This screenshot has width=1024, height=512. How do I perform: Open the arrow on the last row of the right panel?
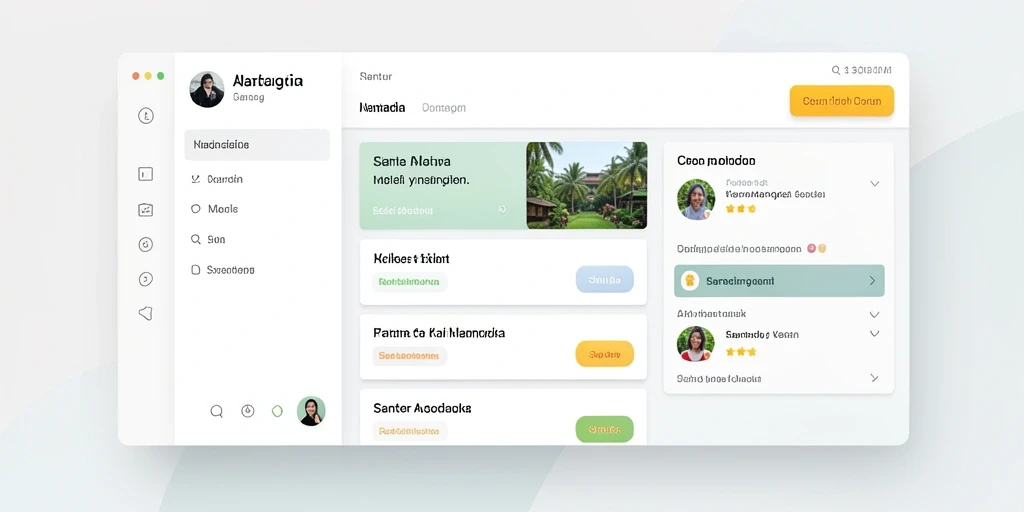tap(874, 378)
